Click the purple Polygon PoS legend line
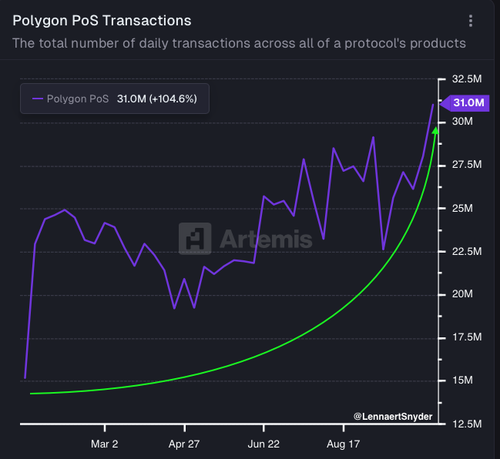Image resolution: width=500 pixels, height=459 pixels. (38, 99)
